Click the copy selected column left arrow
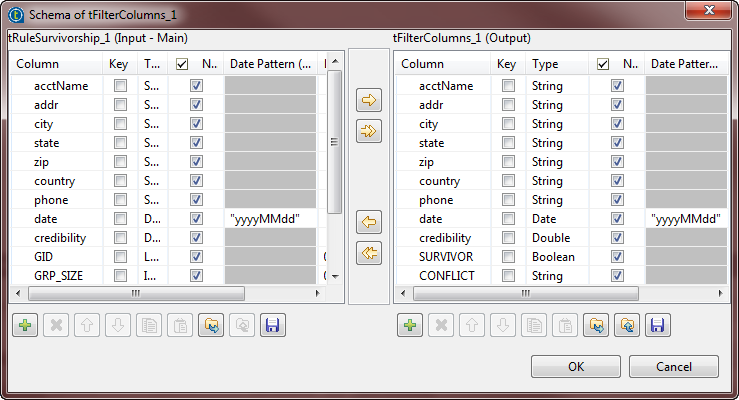Screen dimensions: 739x400 [369, 222]
